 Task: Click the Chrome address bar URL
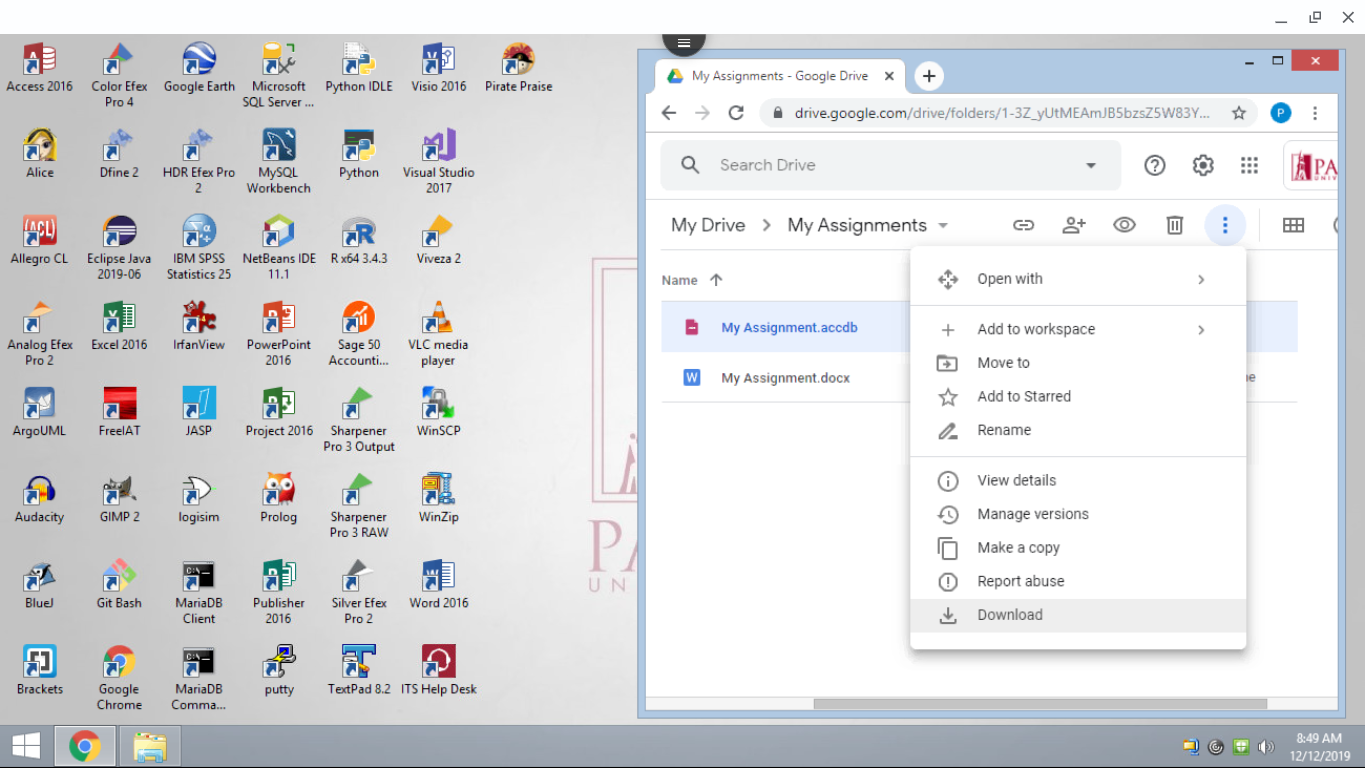point(1002,113)
